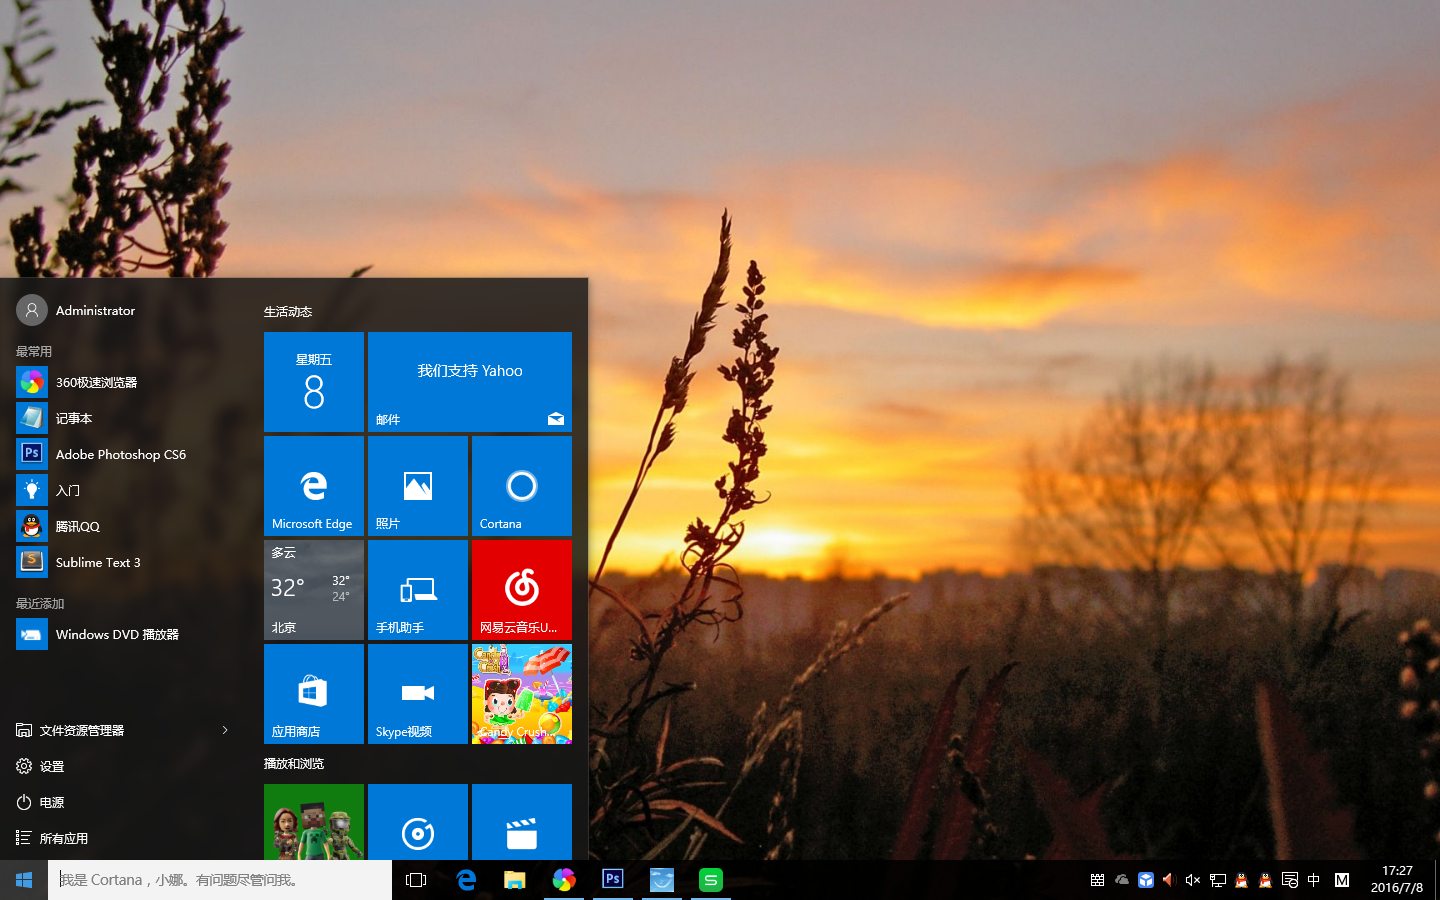1440x900 pixels.
Task: Click the Administrator account entry
Action: [95, 310]
